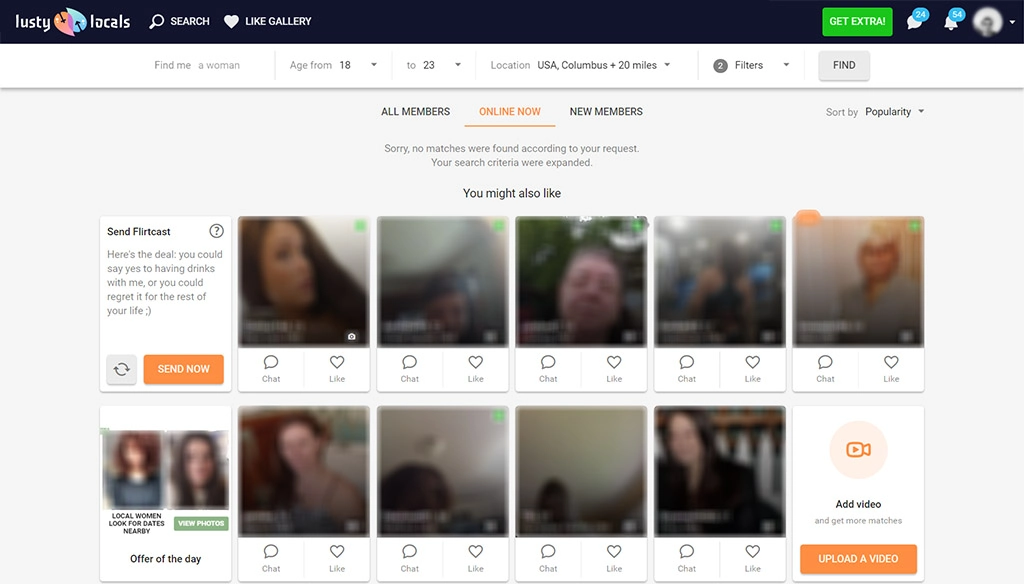Click the View Photos offer thumbnail

(201, 523)
